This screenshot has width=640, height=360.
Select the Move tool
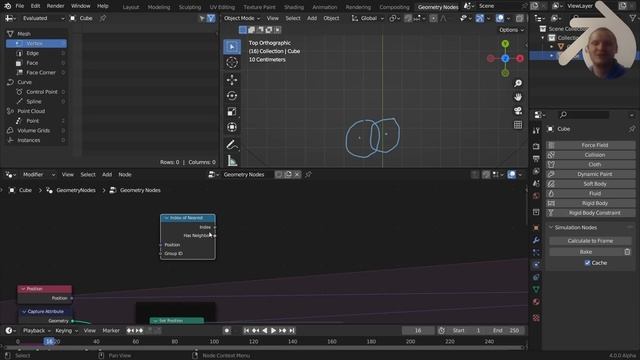coord(232,80)
